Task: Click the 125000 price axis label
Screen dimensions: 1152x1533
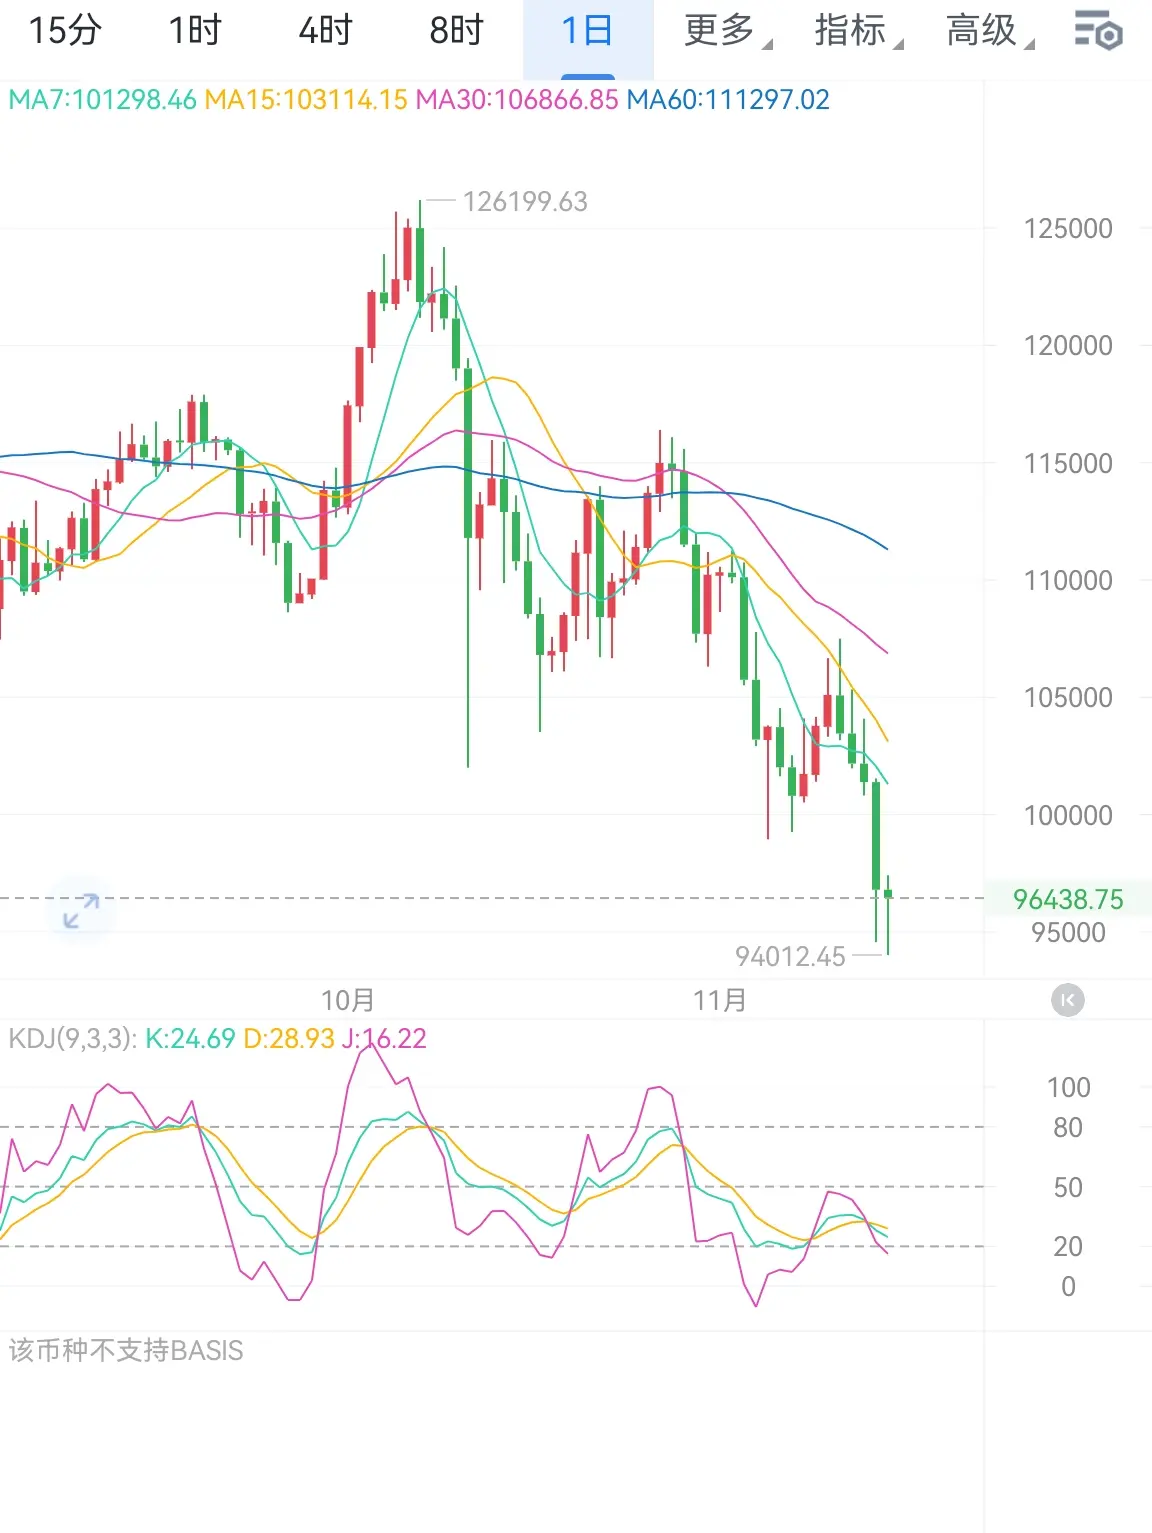Action: pos(1068,229)
